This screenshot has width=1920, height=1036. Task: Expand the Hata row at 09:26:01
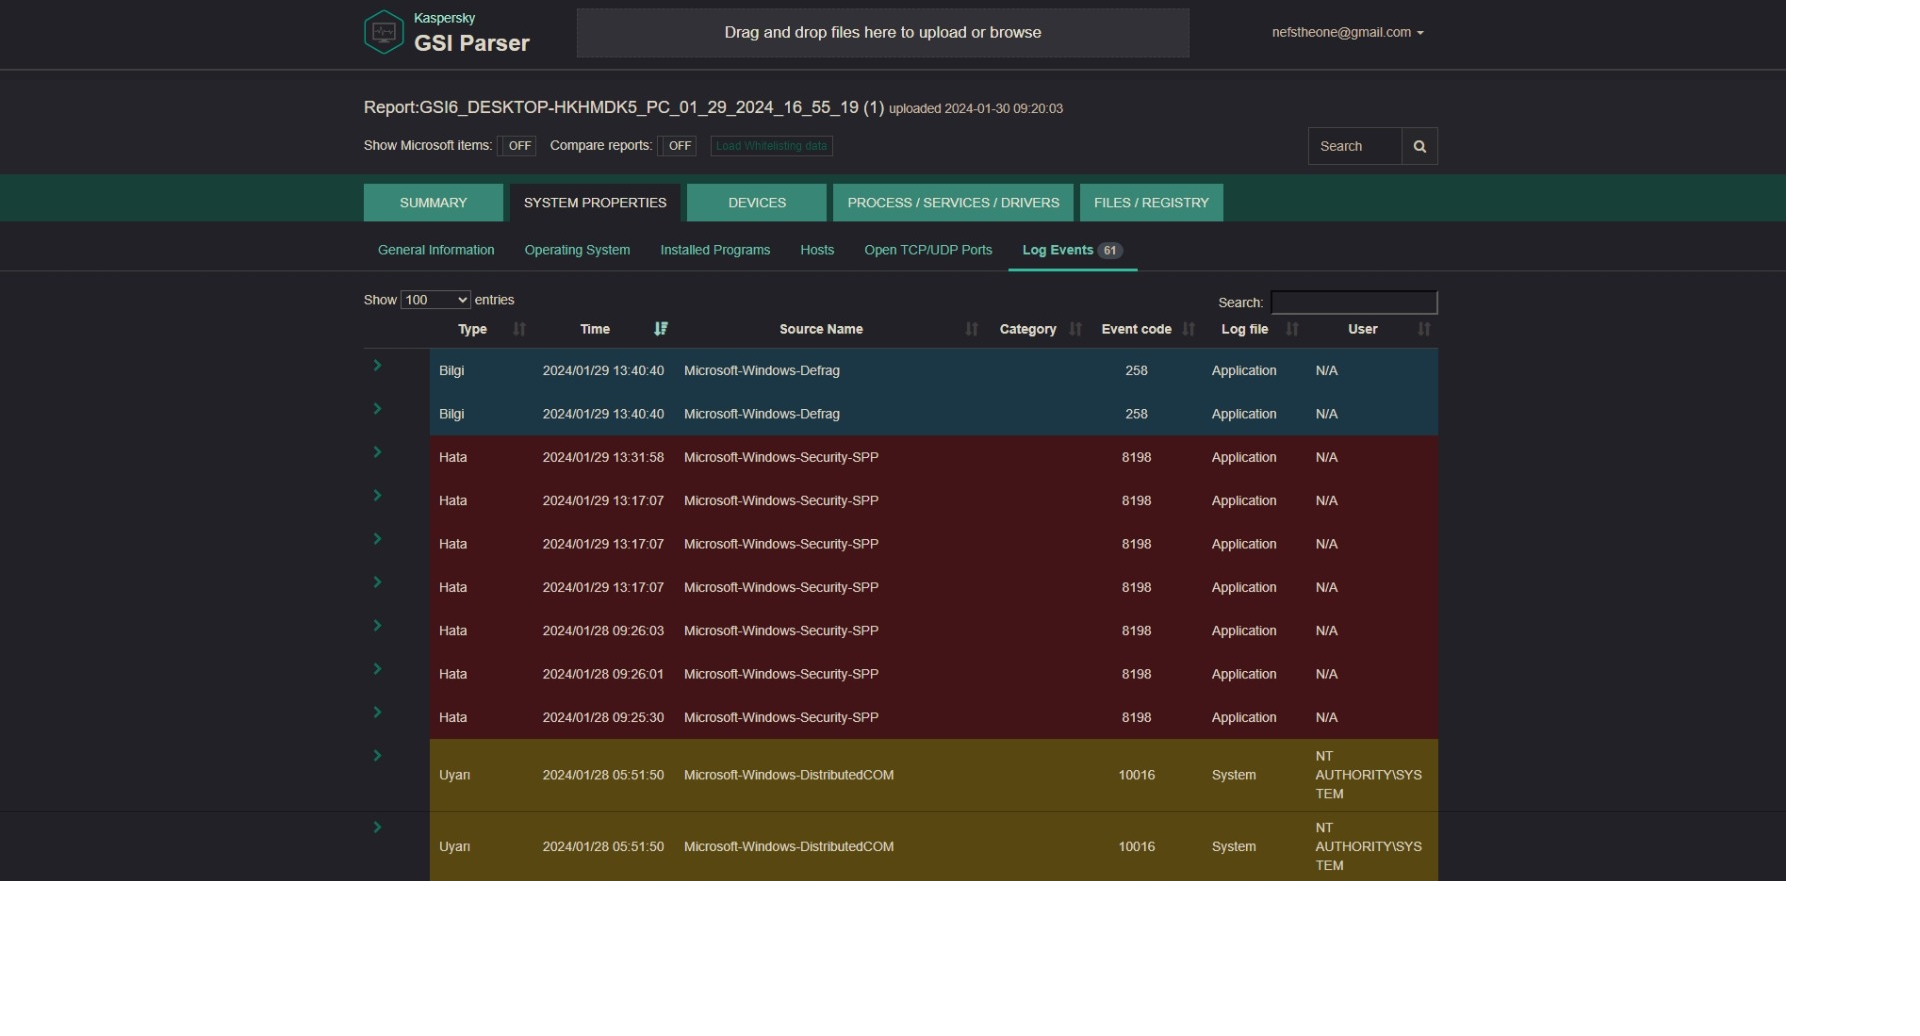(377, 669)
